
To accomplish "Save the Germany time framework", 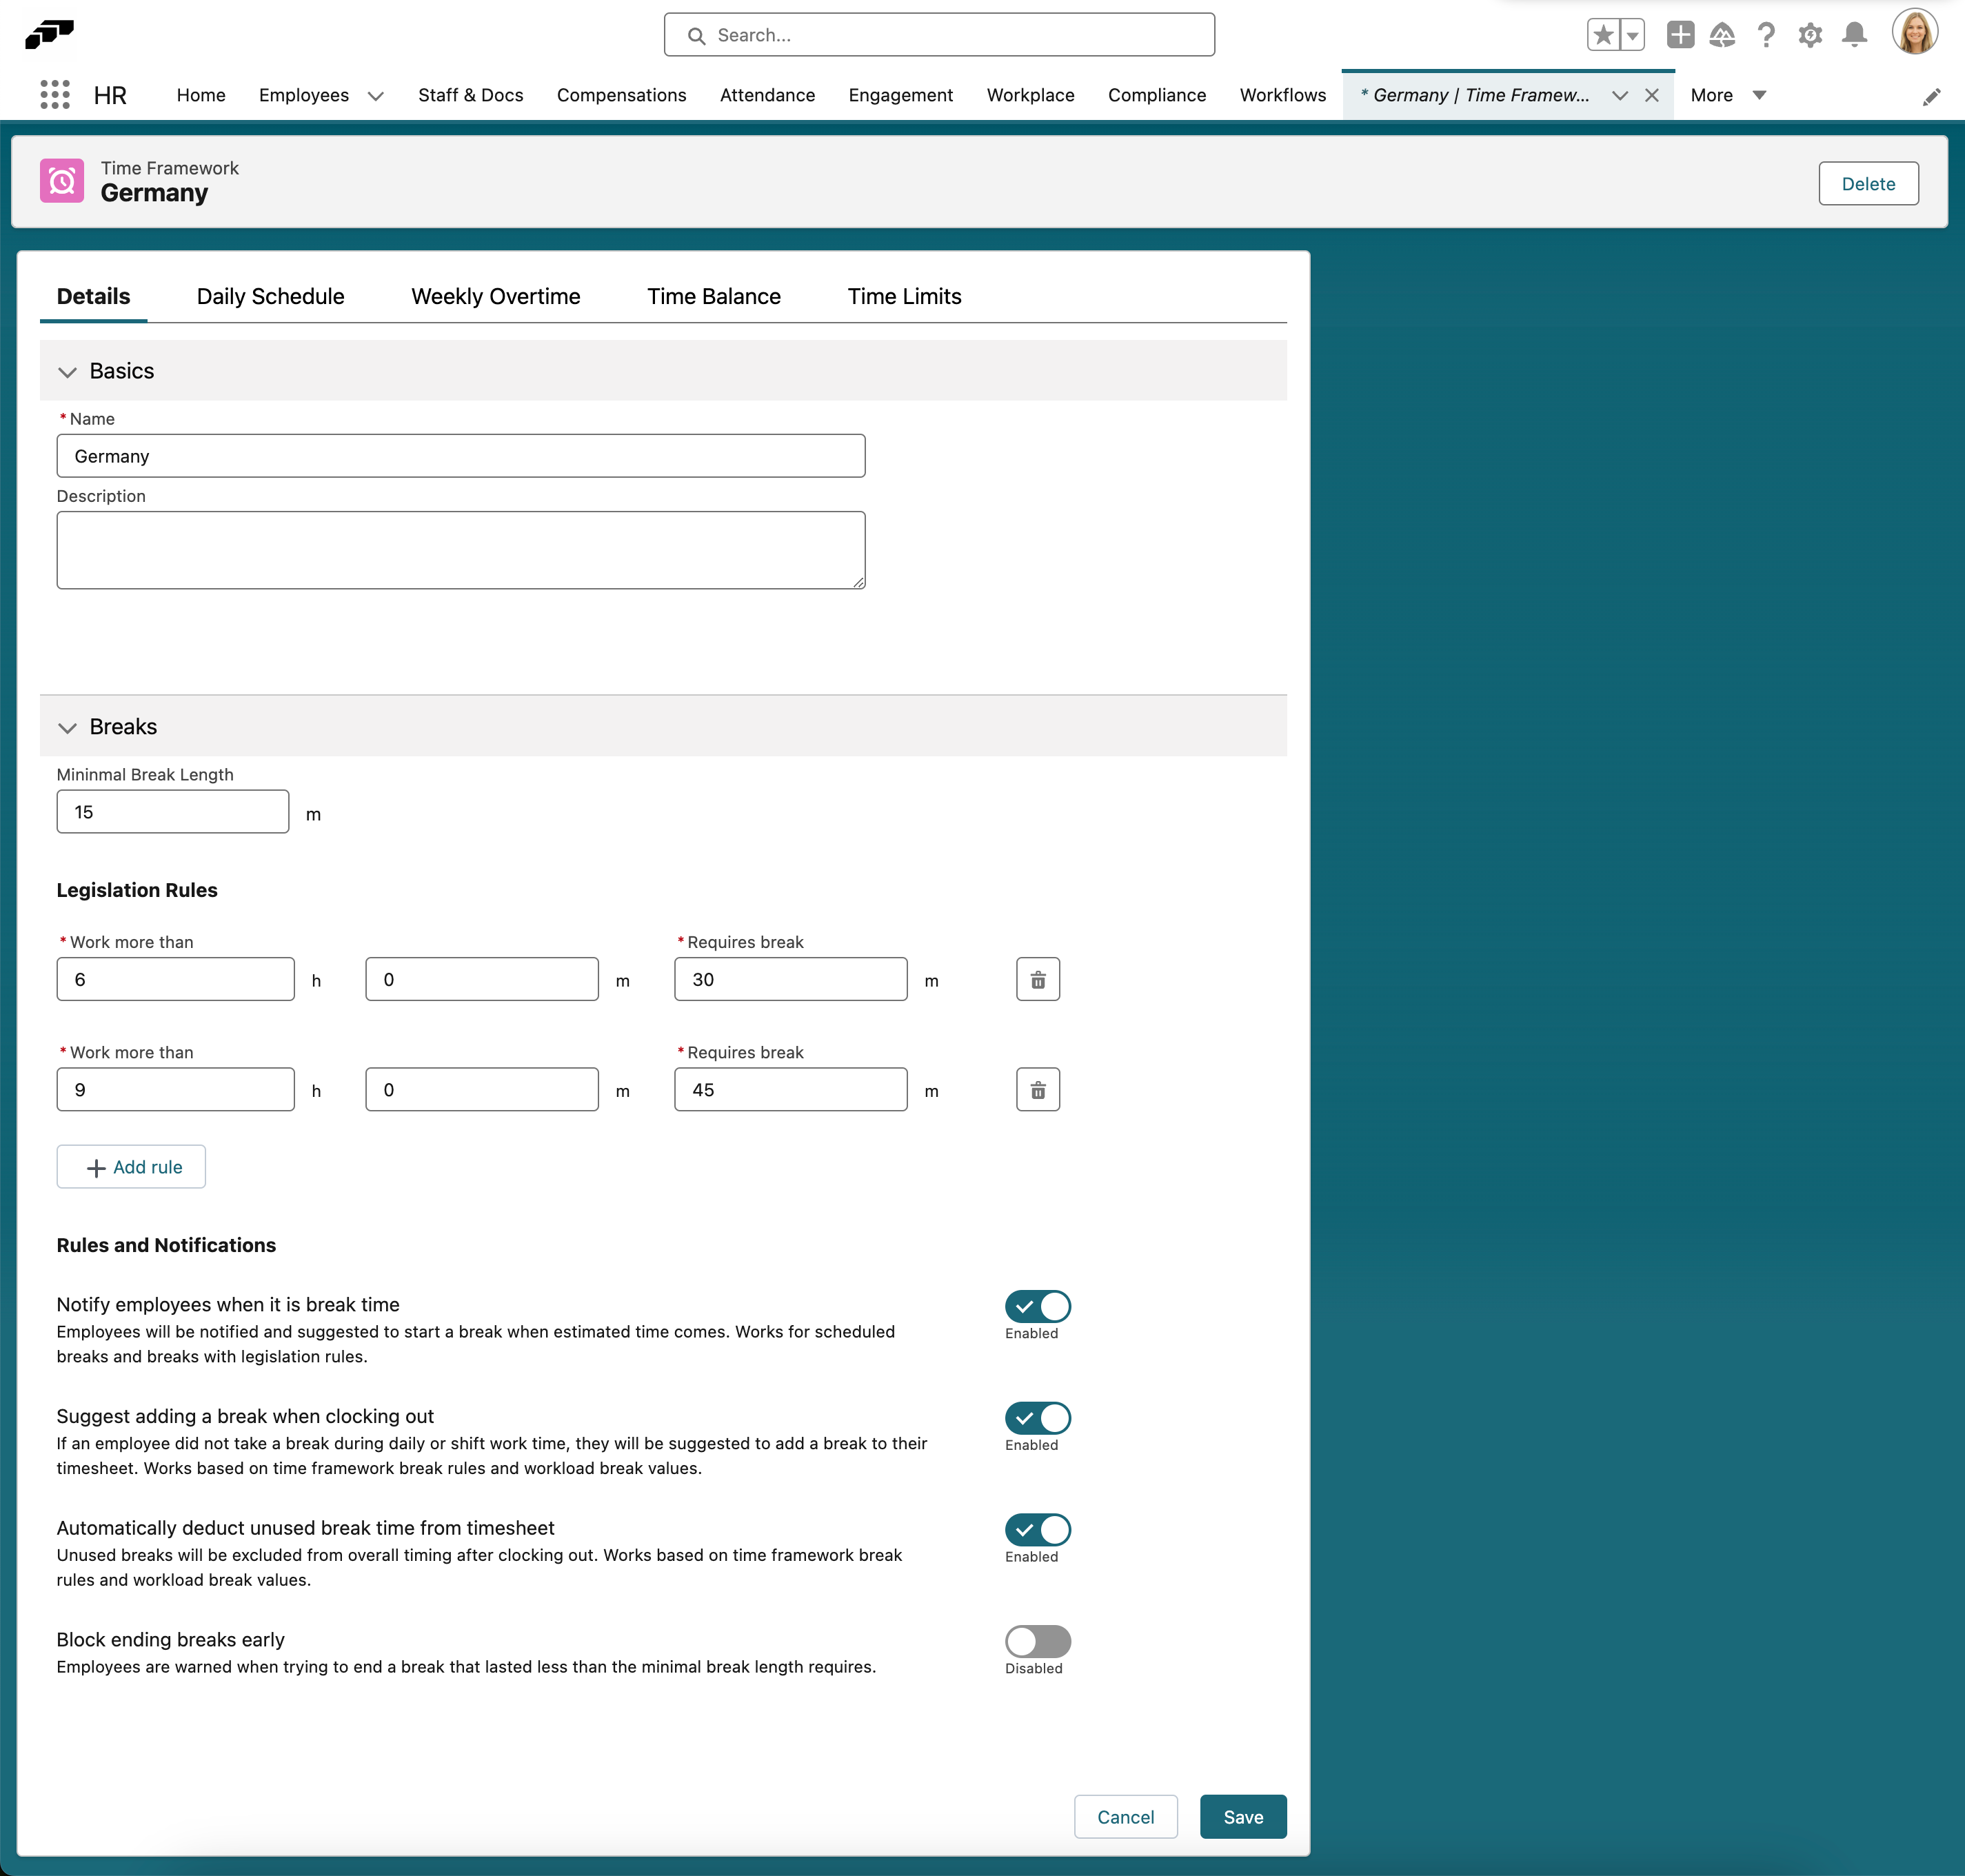I will pos(1243,1816).
